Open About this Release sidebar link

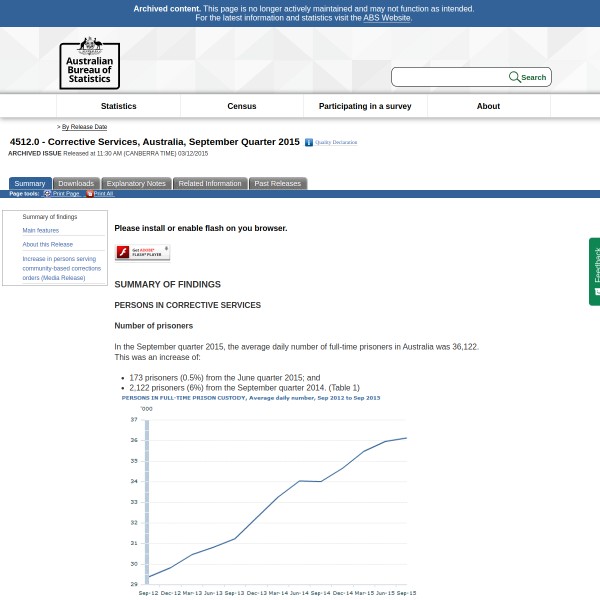point(48,244)
